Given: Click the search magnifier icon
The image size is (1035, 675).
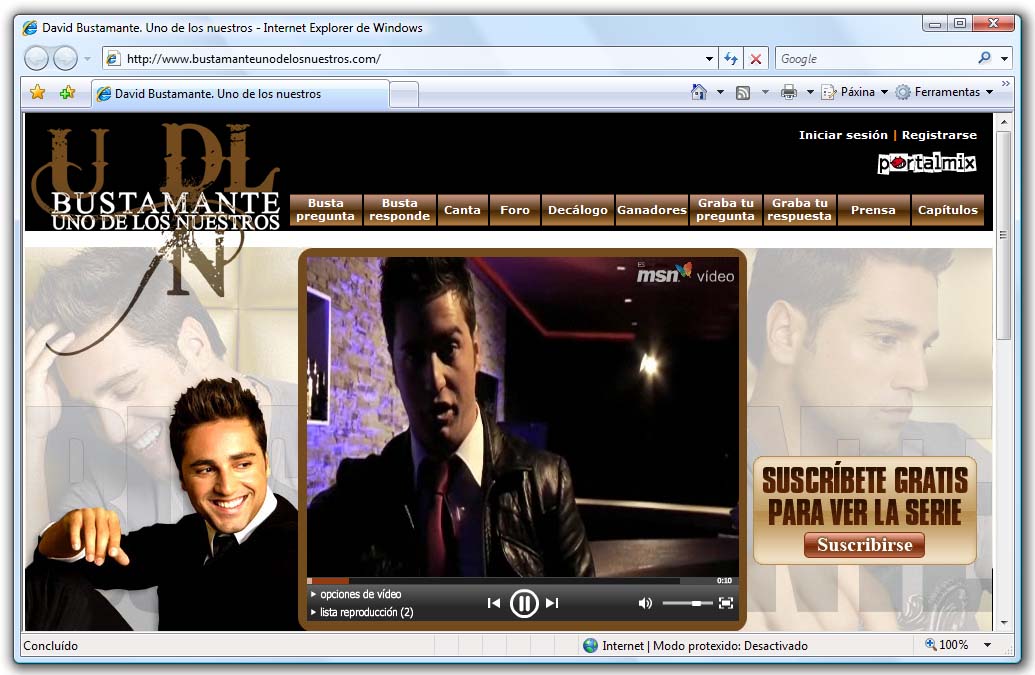Looking at the screenshot, I should point(984,58).
